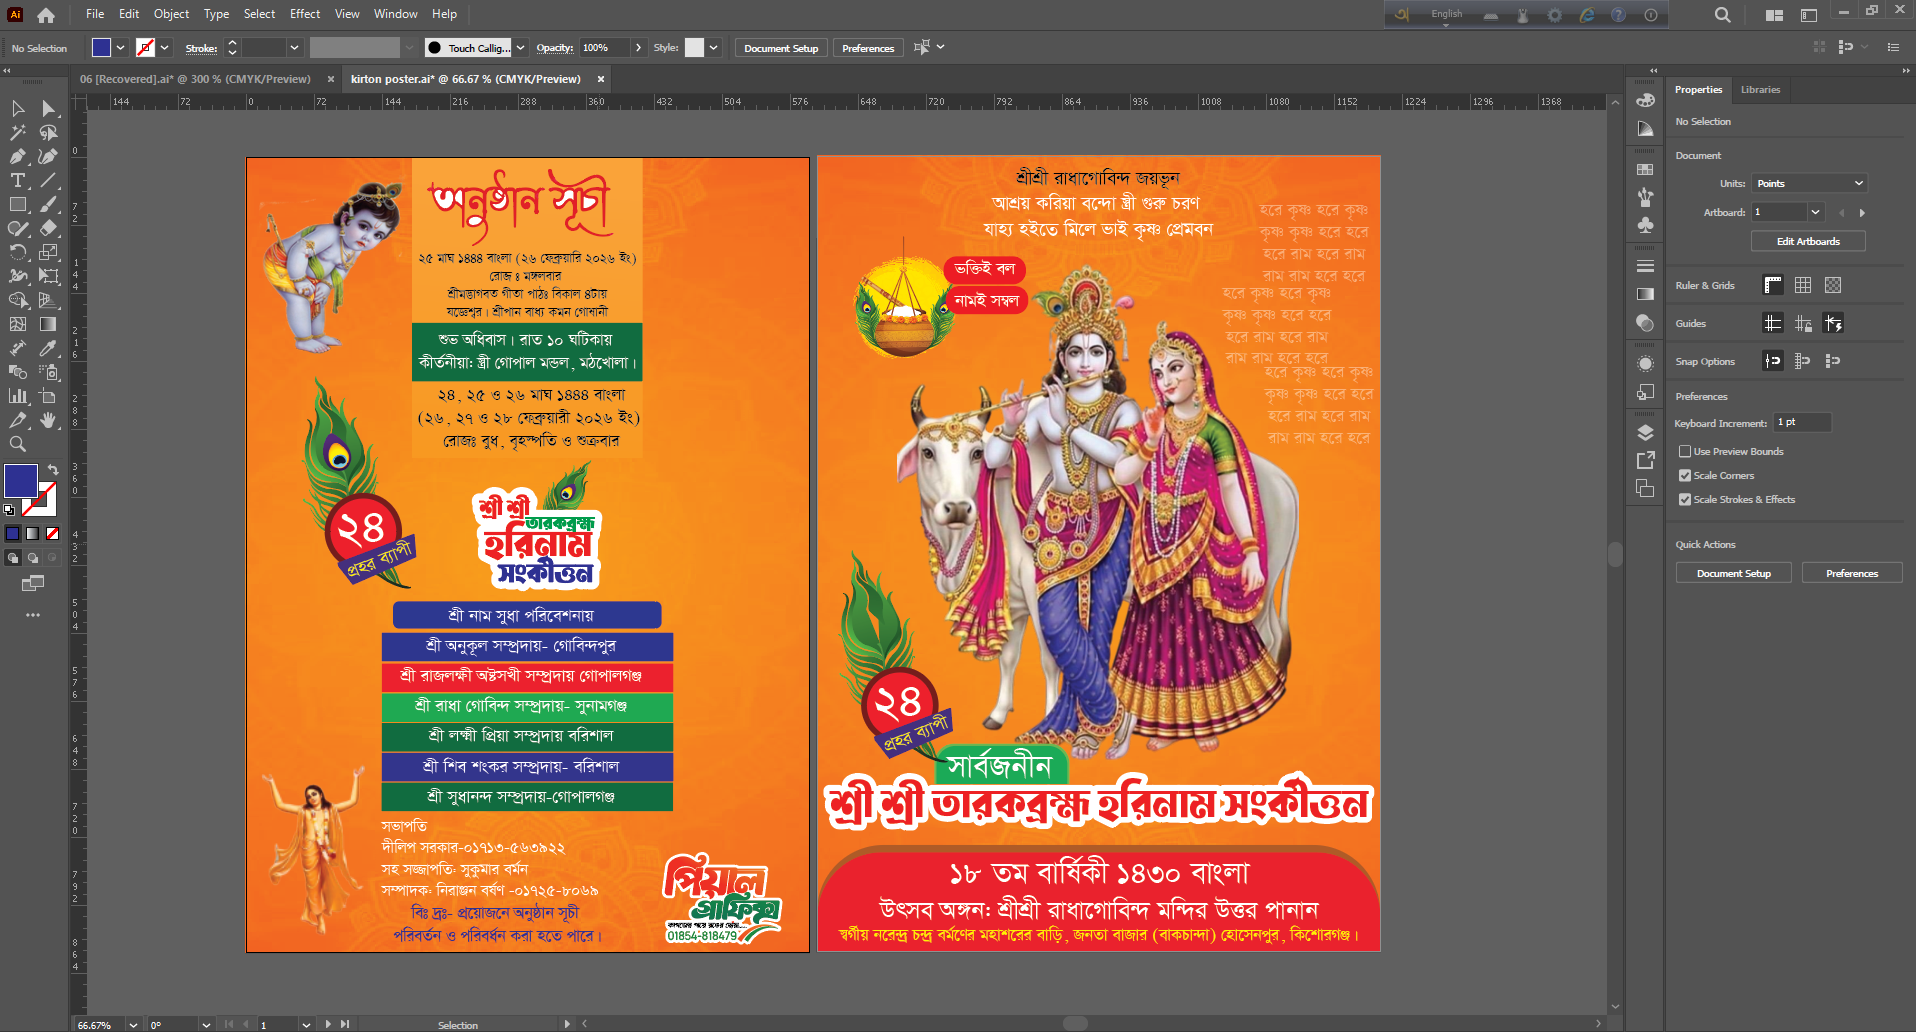Screen dimensions: 1916x1032
Task: Click the Edit Artboards button
Action: click(1807, 241)
